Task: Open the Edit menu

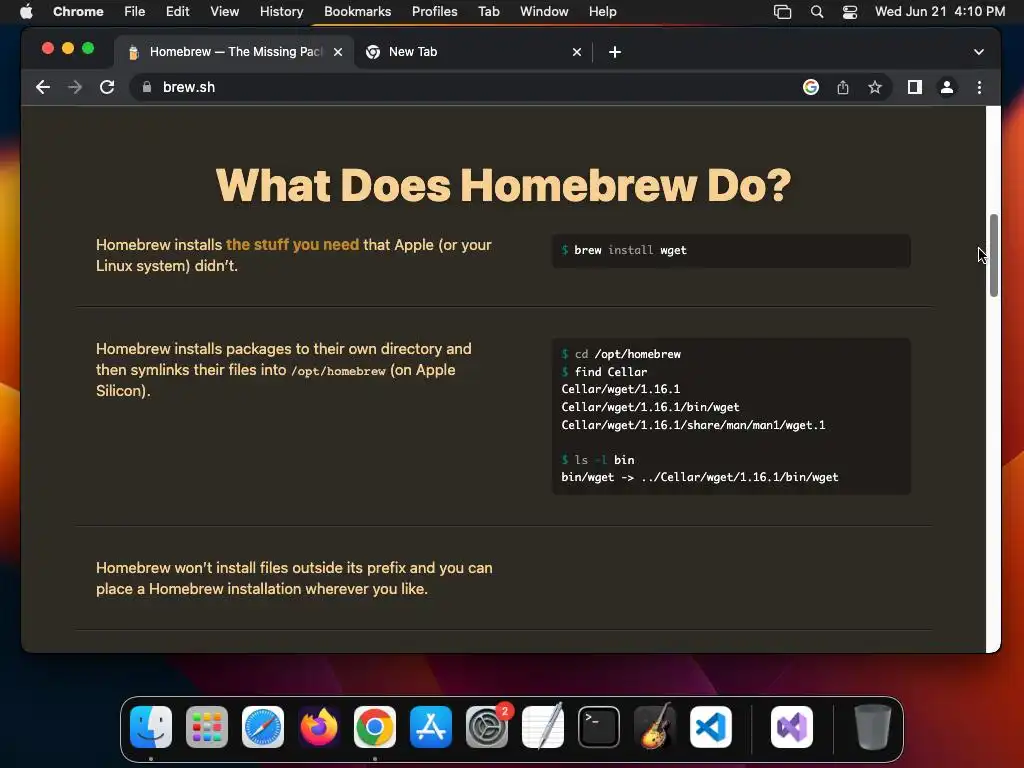Action: pos(177,11)
